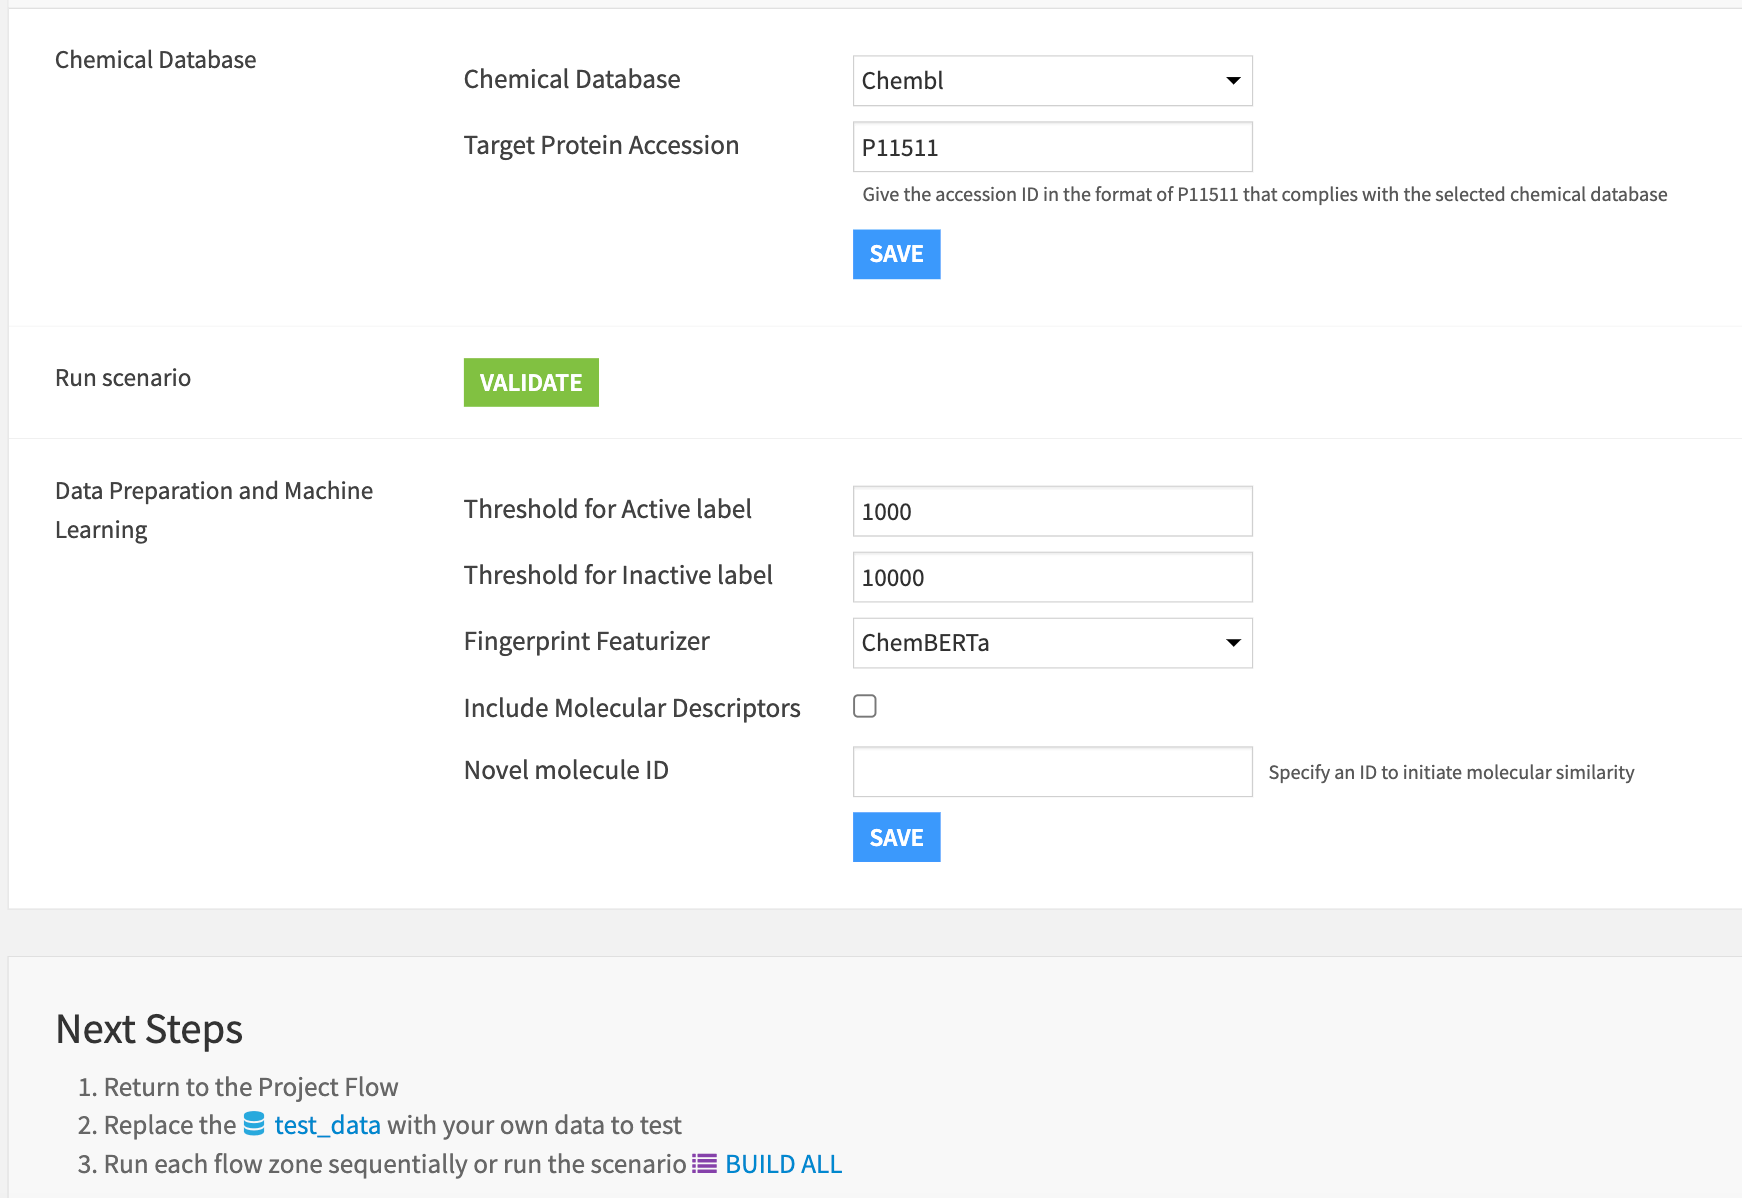Open the test_data dataset link
Viewport: 1742px width, 1198px height.
[326, 1125]
